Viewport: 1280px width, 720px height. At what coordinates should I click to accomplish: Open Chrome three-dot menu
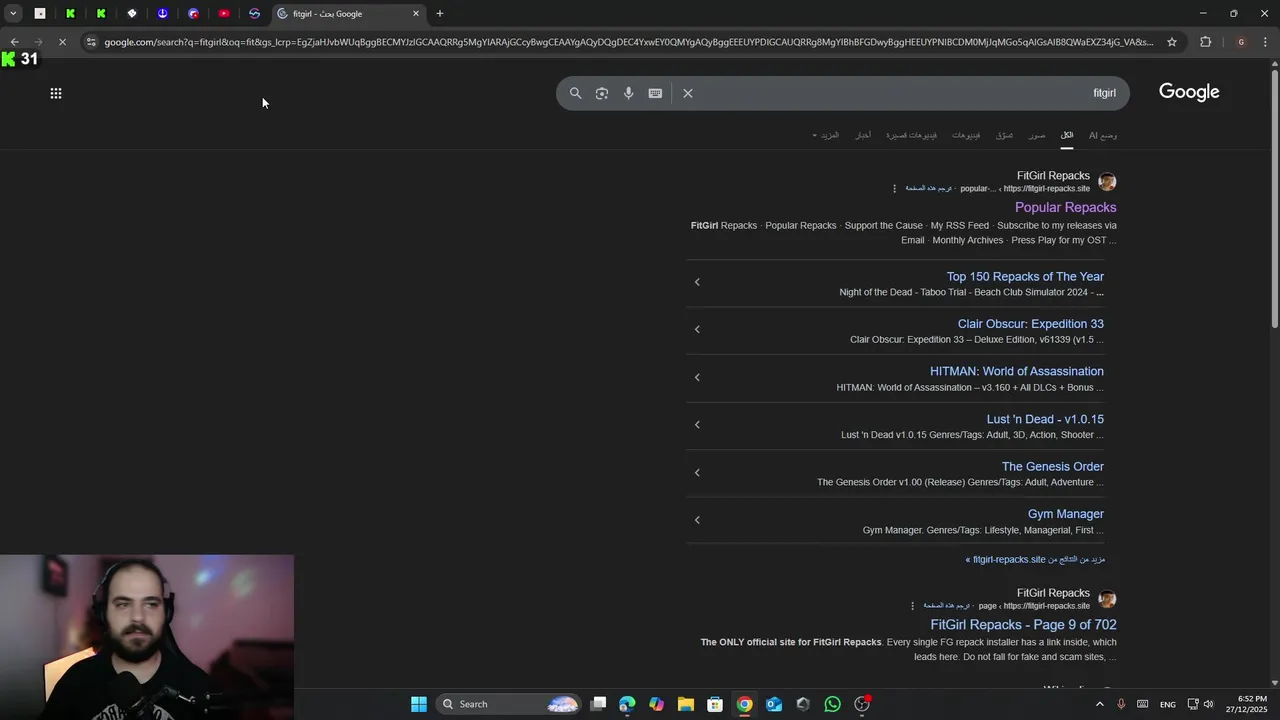[x=1265, y=42]
